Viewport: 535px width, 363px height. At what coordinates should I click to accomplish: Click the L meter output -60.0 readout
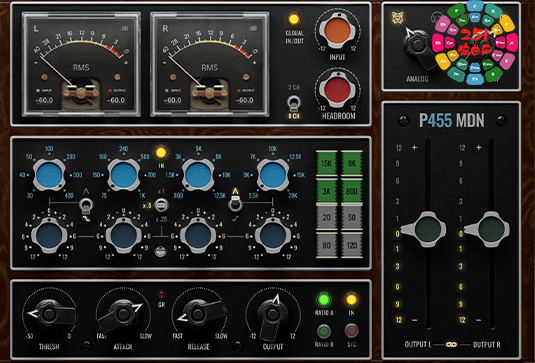pos(116,100)
